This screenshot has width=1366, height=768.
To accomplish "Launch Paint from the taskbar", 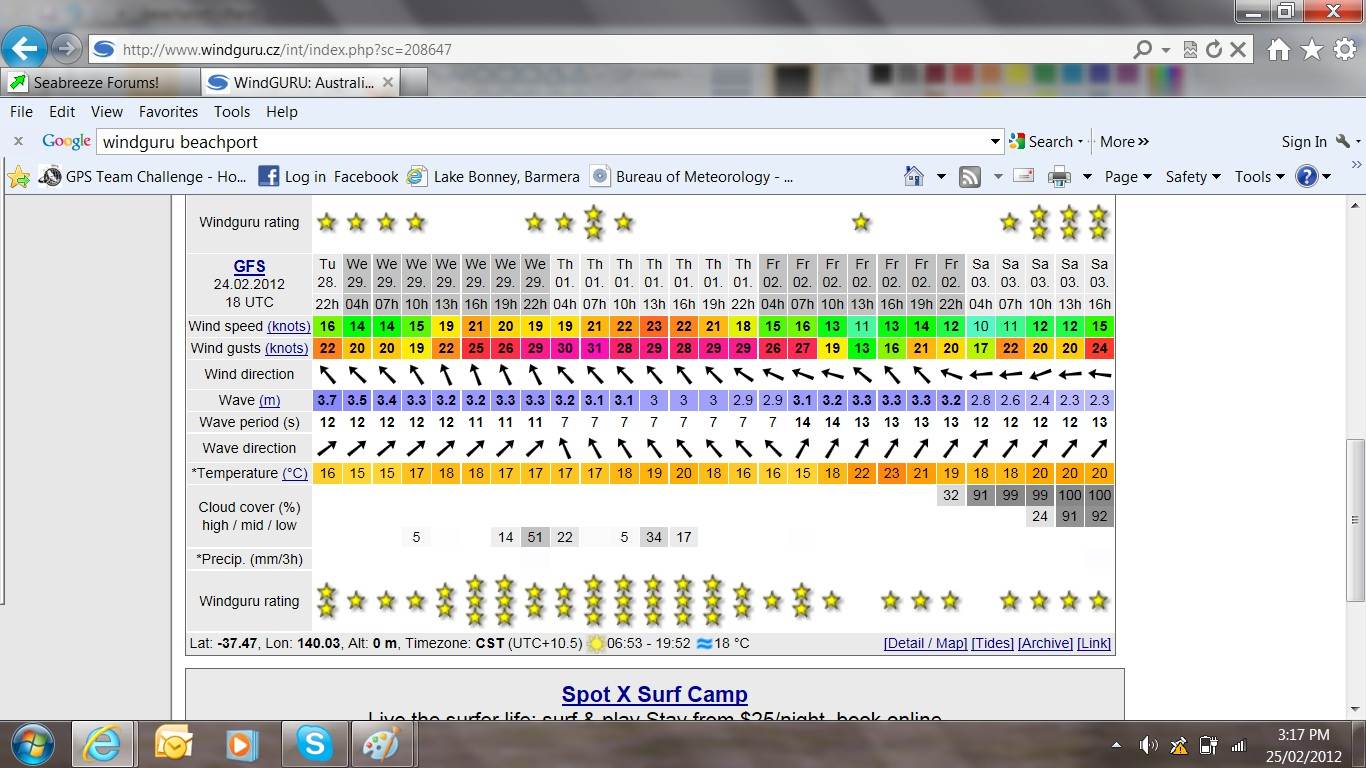I will (380, 744).
